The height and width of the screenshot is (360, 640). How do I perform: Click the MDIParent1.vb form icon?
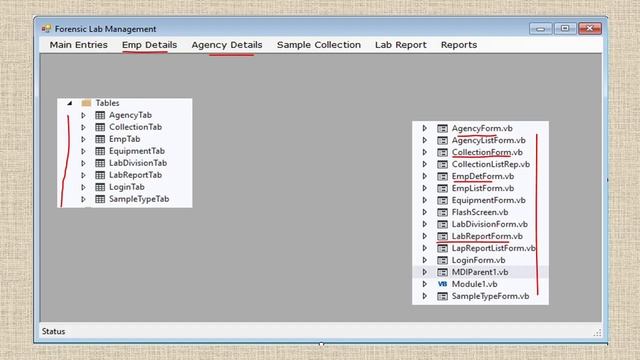tap(442, 272)
